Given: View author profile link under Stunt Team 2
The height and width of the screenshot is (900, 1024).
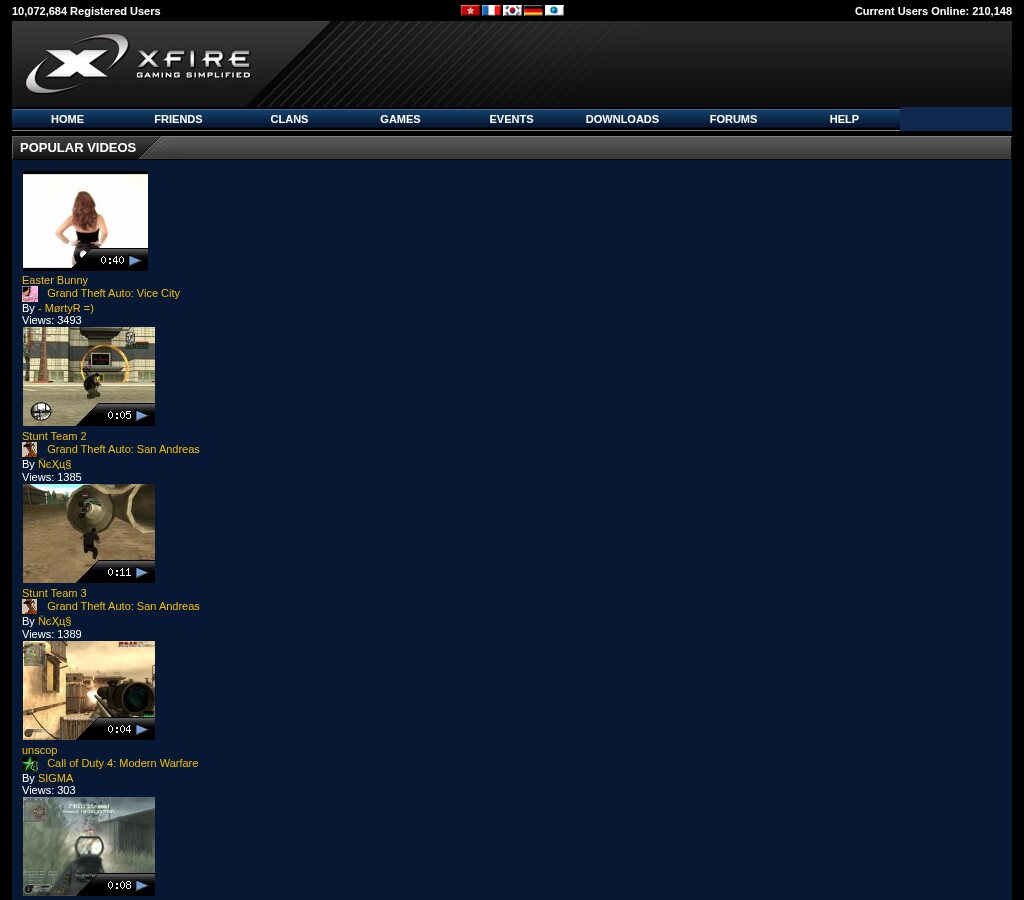Looking at the screenshot, I should pos(55,464).
